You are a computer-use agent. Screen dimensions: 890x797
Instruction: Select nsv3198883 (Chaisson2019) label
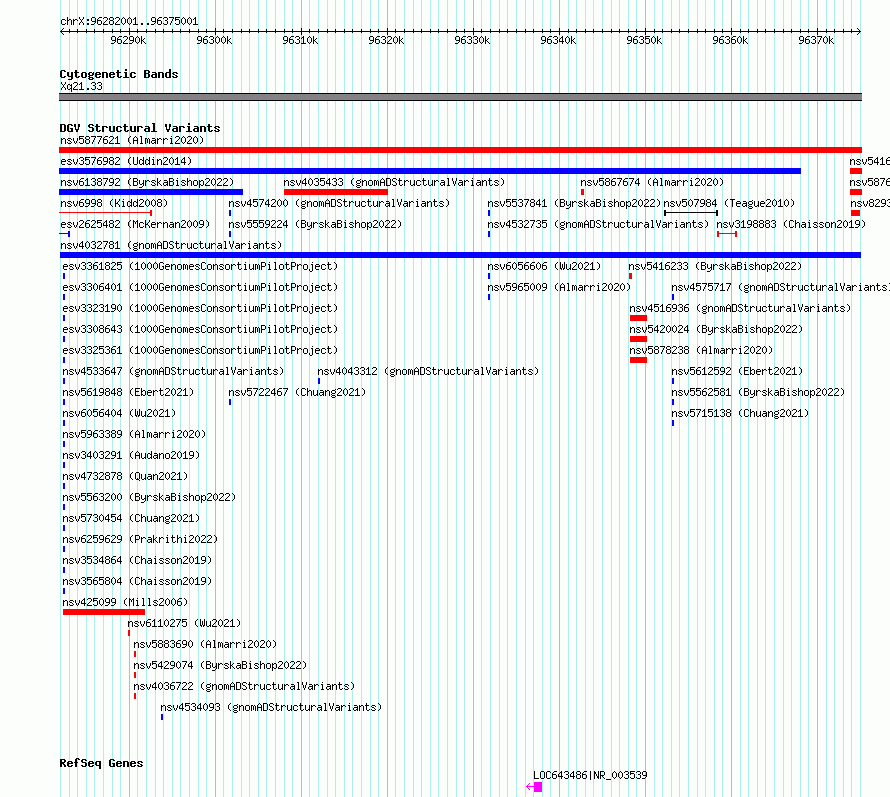tap(791, 224)
